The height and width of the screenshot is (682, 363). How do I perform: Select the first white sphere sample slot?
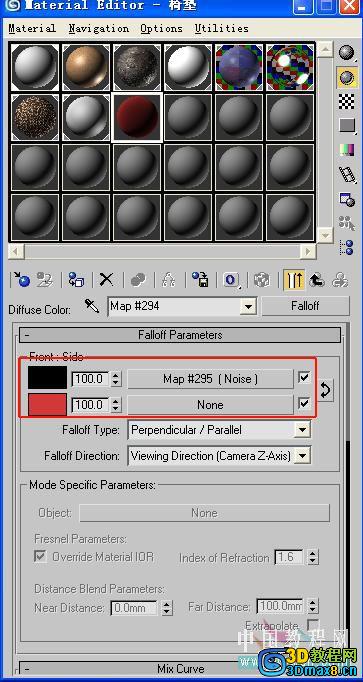coord(35,66)
